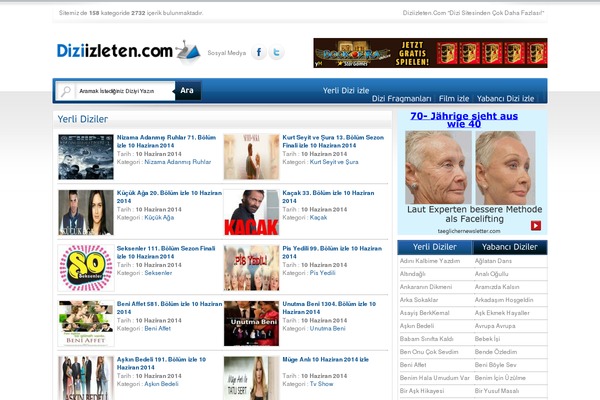
Task: Click the Unutma Beni thumbnail image
Action: 251,323
